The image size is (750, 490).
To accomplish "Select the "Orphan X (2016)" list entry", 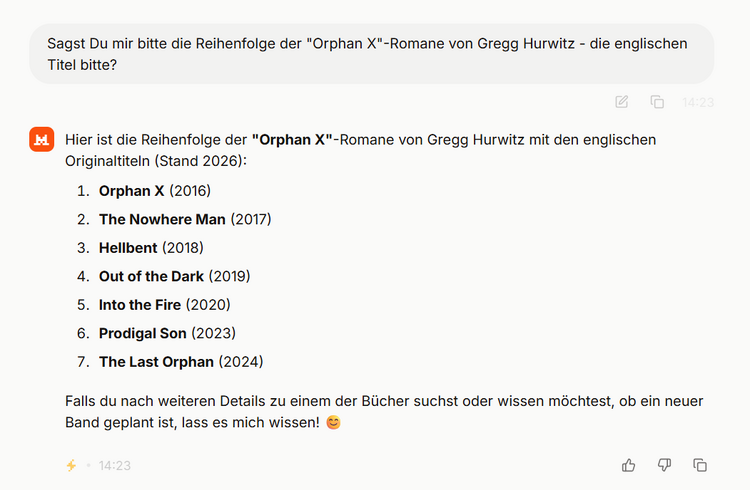I will 154,190.
